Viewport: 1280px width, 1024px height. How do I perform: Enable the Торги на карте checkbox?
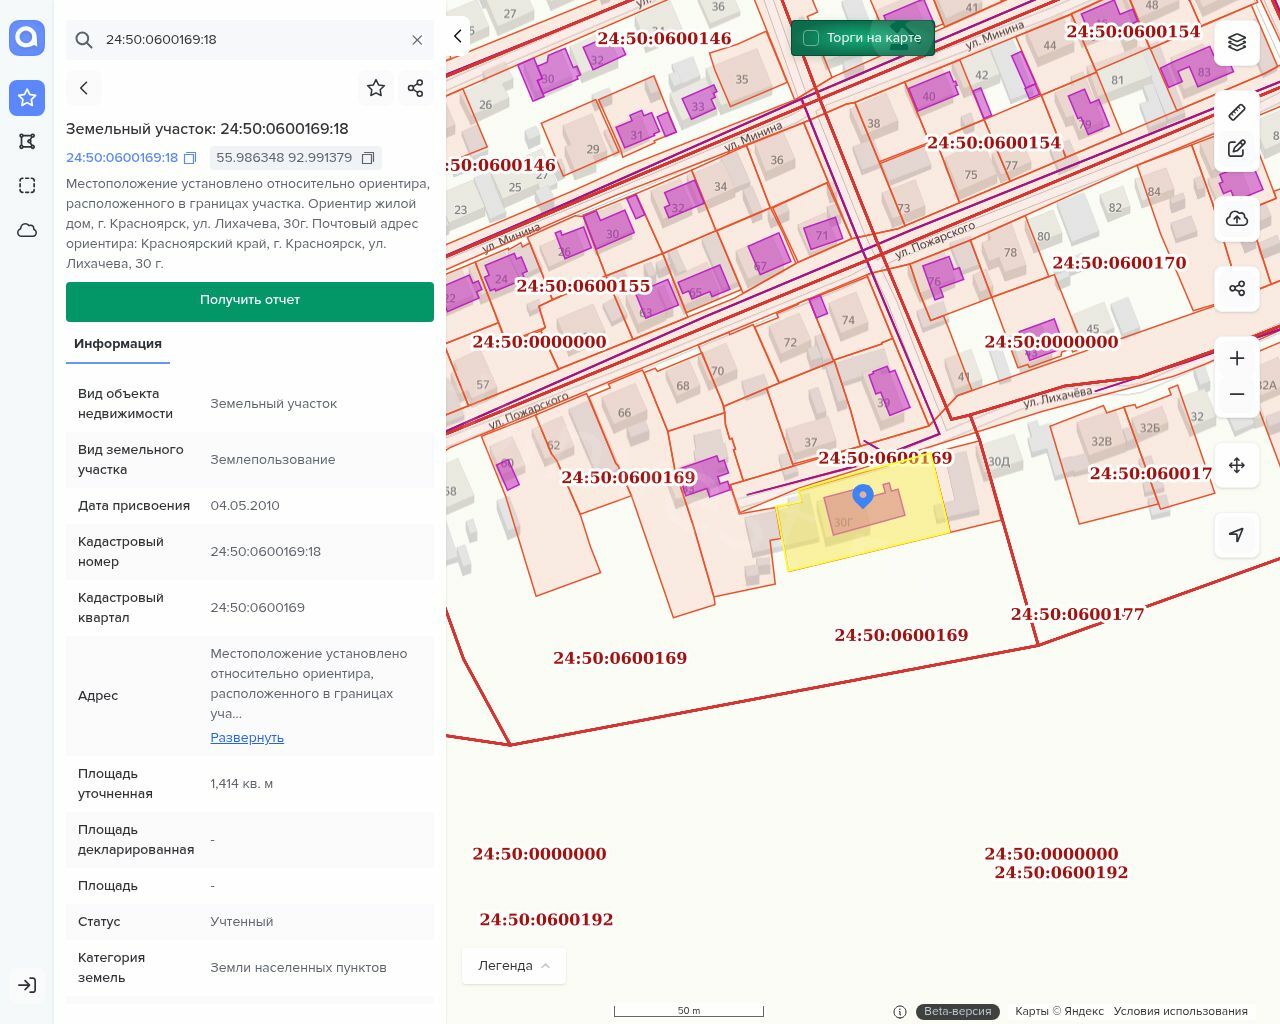[811, 38]
